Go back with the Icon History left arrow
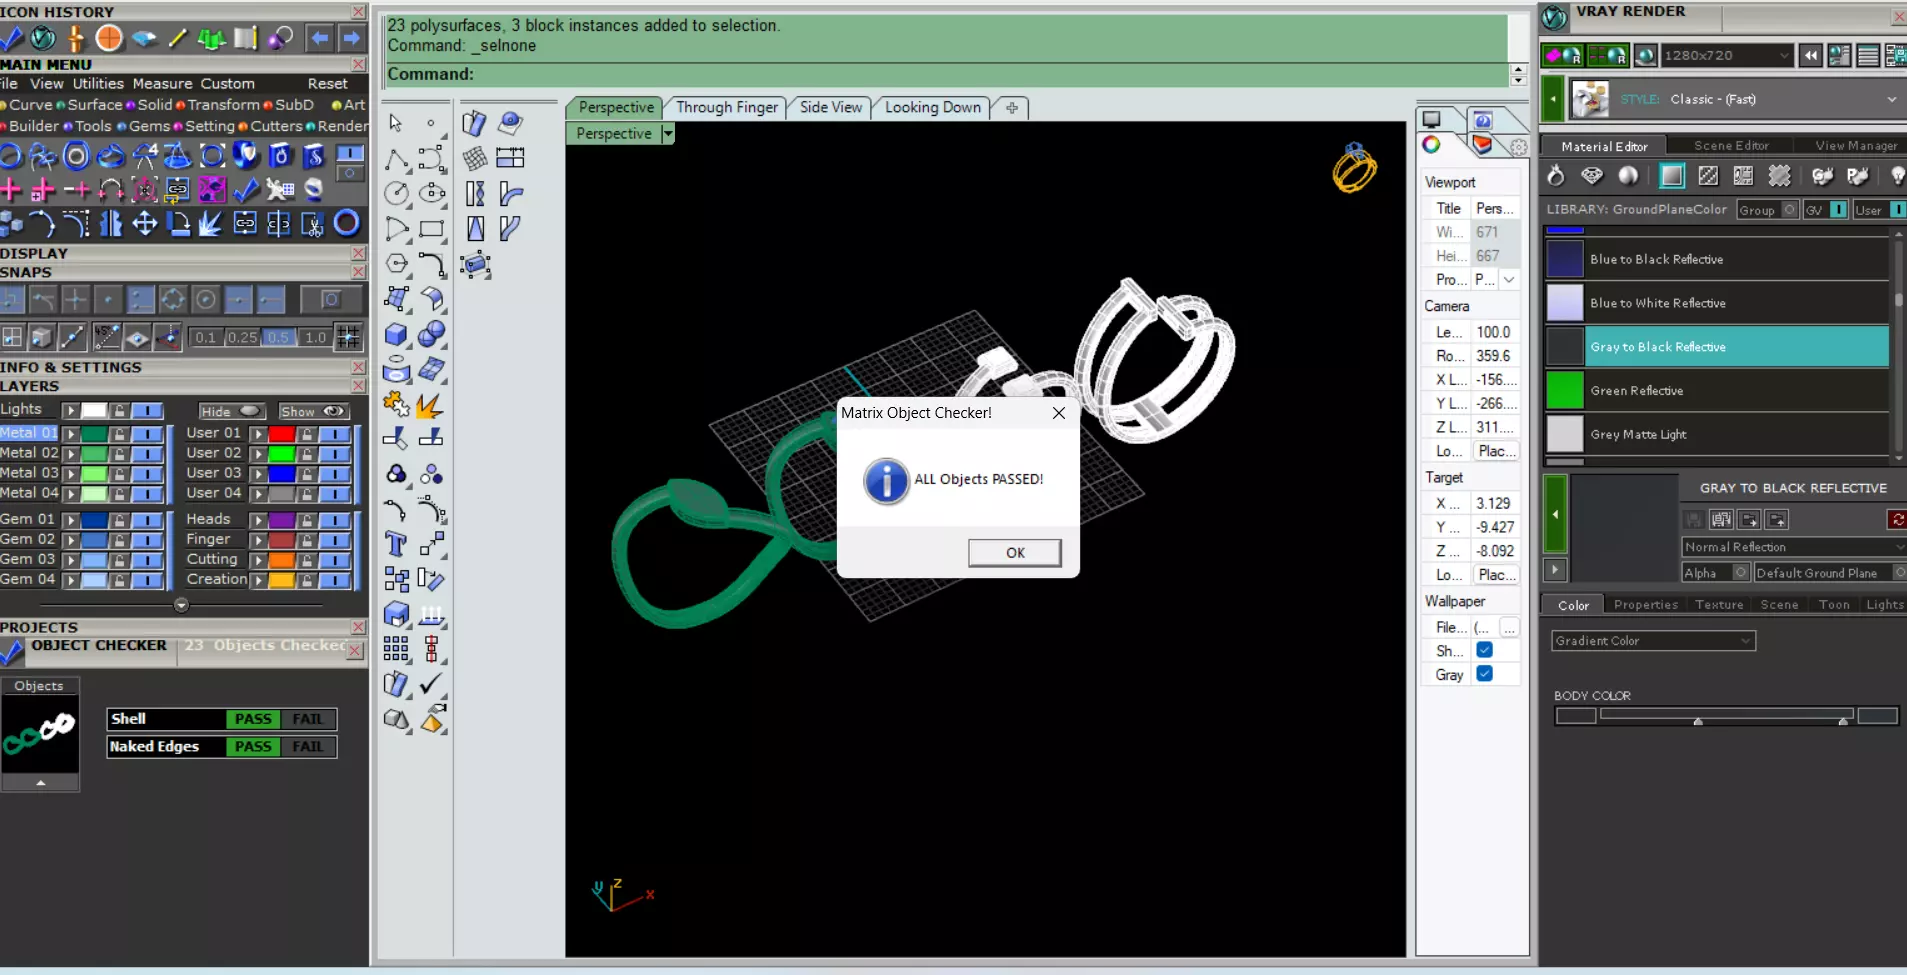 [319, 38]
